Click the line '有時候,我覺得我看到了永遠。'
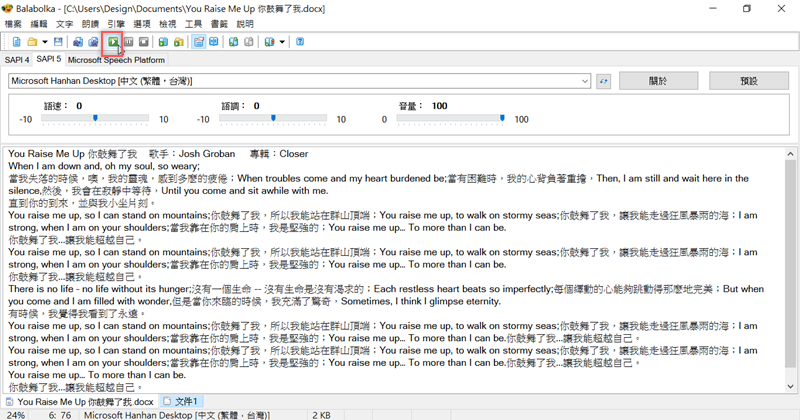 pos(77,313)
